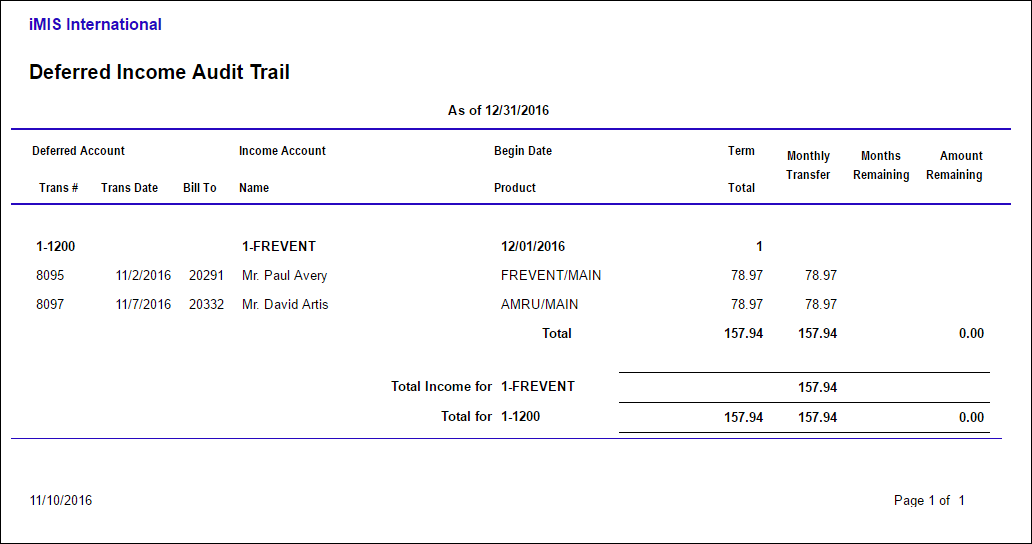1032x544 pixels.
Task: Click the Total header under Term
Action: click(741, 187)
